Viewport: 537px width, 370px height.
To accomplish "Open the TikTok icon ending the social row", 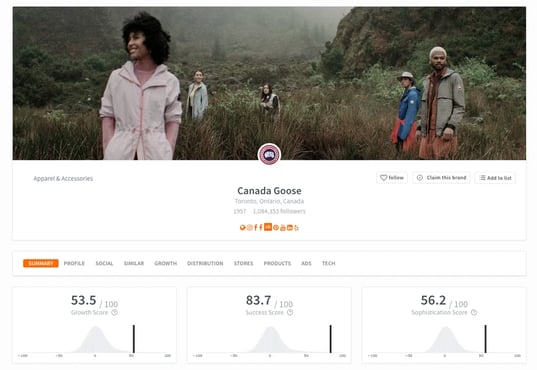I will point(296,227).
